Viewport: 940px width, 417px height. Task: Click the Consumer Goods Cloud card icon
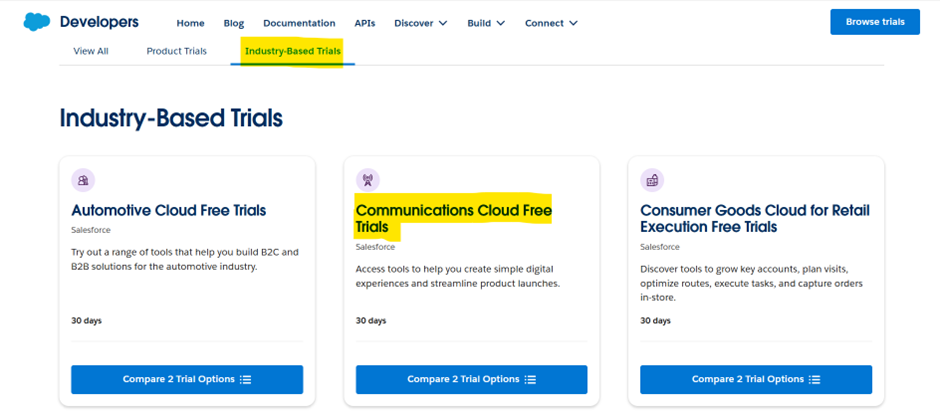(x=652, y=180)
